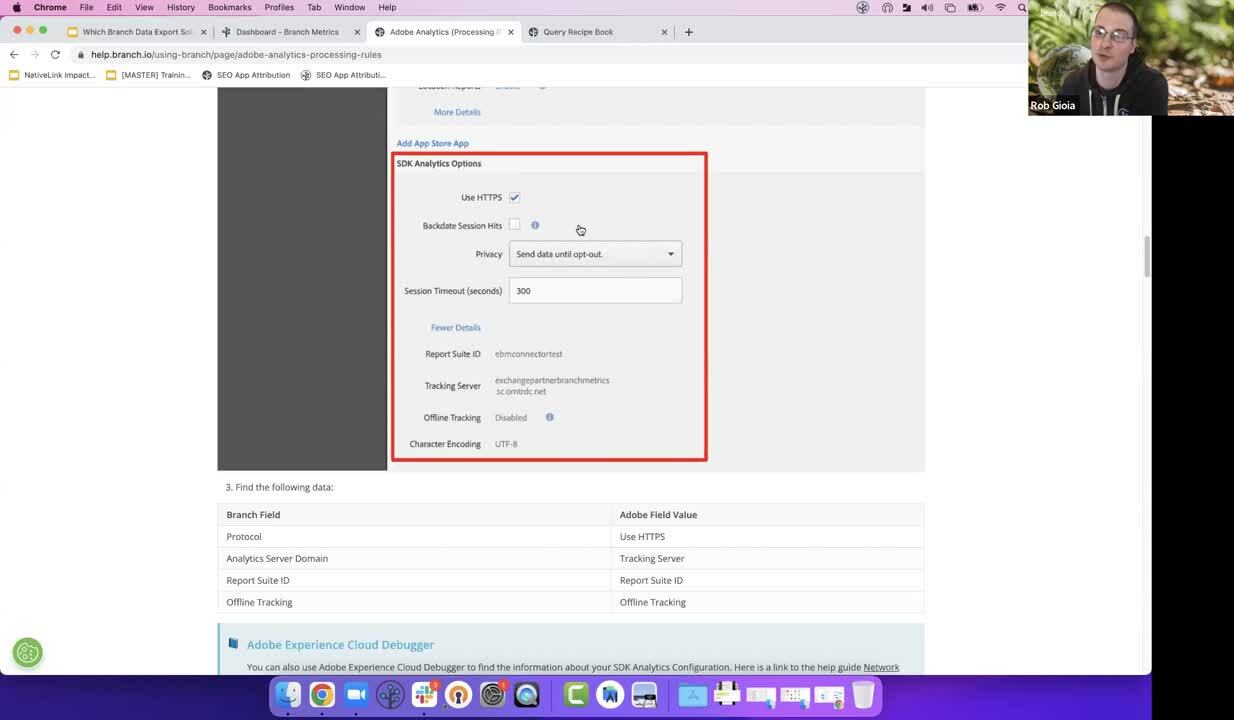Open a new browser tab
This screenshot has width=1234, height=720.
[x=688, y=32]
